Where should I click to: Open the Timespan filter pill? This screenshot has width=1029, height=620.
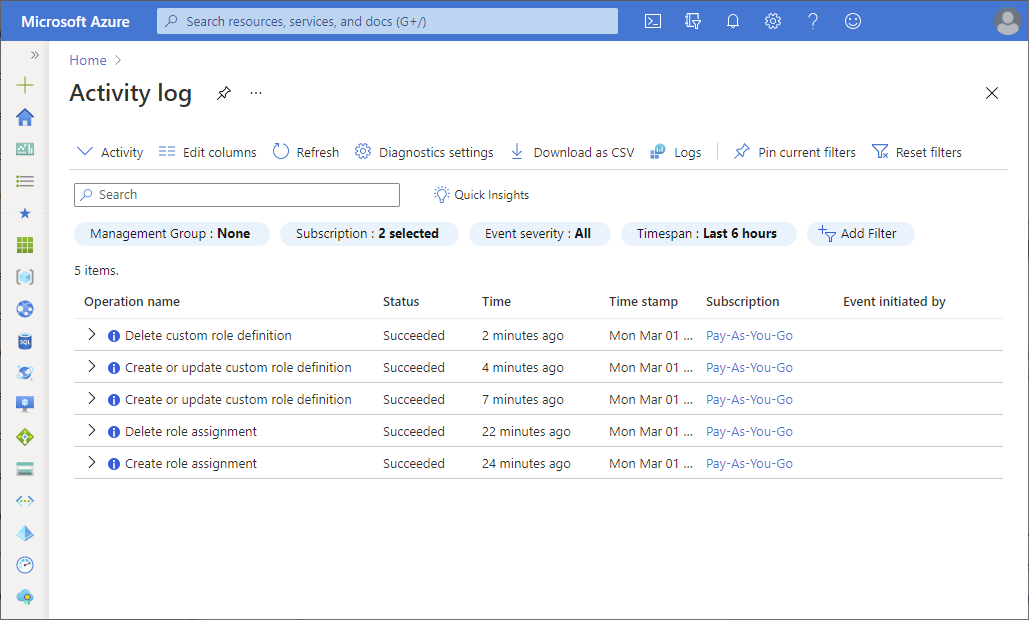708,234
